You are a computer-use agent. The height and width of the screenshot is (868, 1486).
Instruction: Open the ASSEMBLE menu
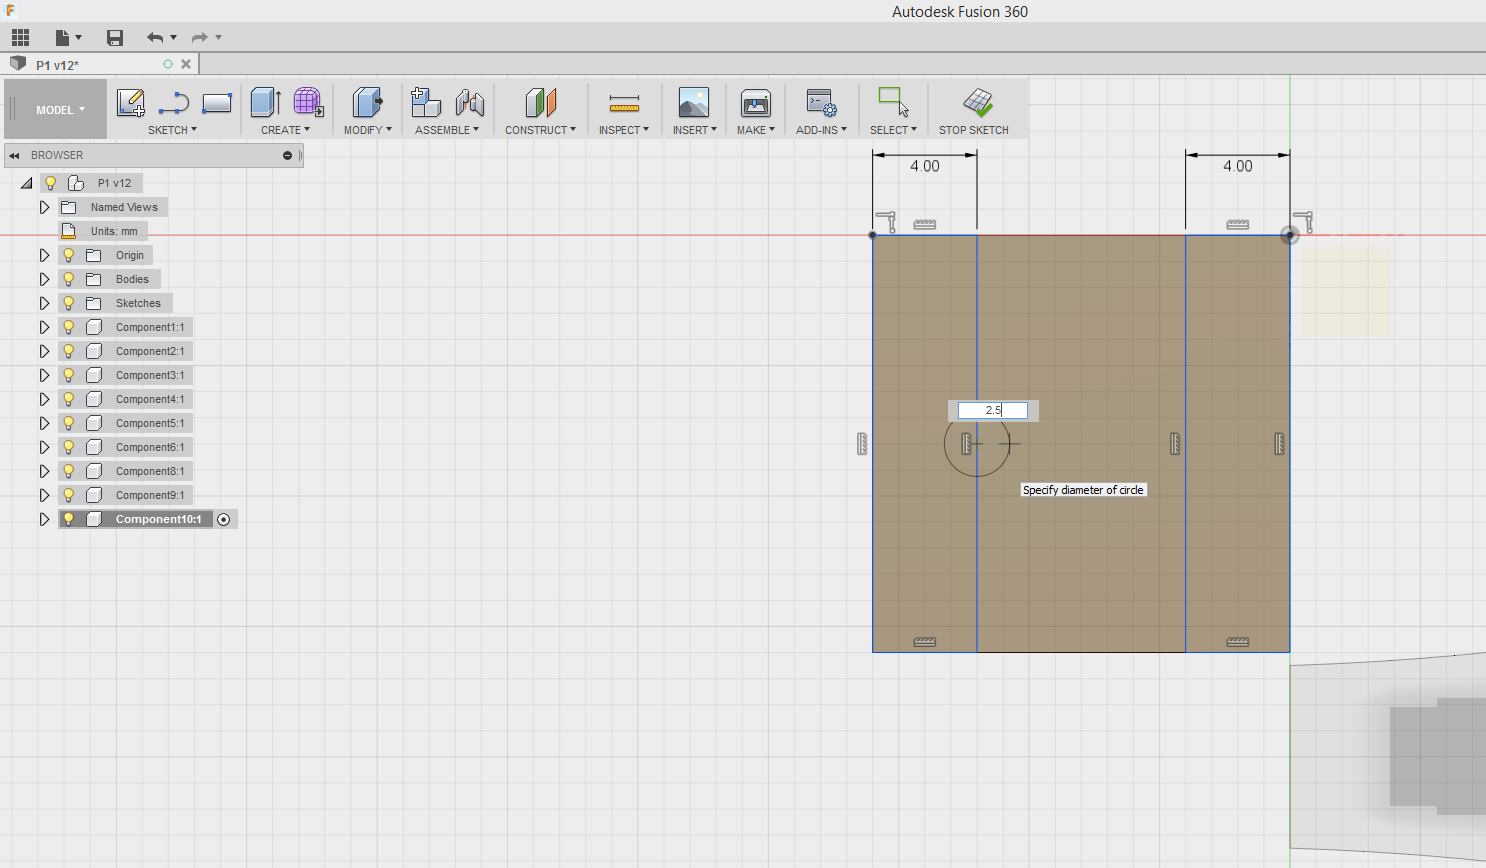[447, 130]
